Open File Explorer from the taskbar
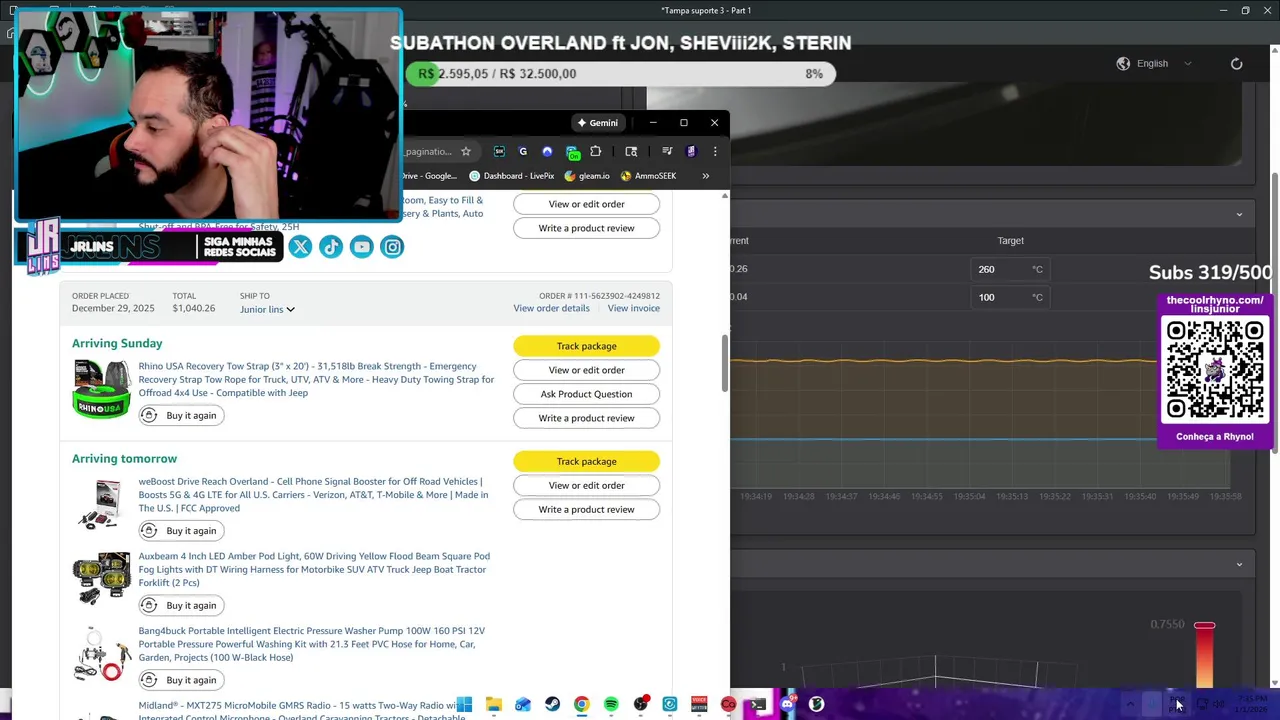The width and height of the screenshot is (1280, 720). [493, 705]
